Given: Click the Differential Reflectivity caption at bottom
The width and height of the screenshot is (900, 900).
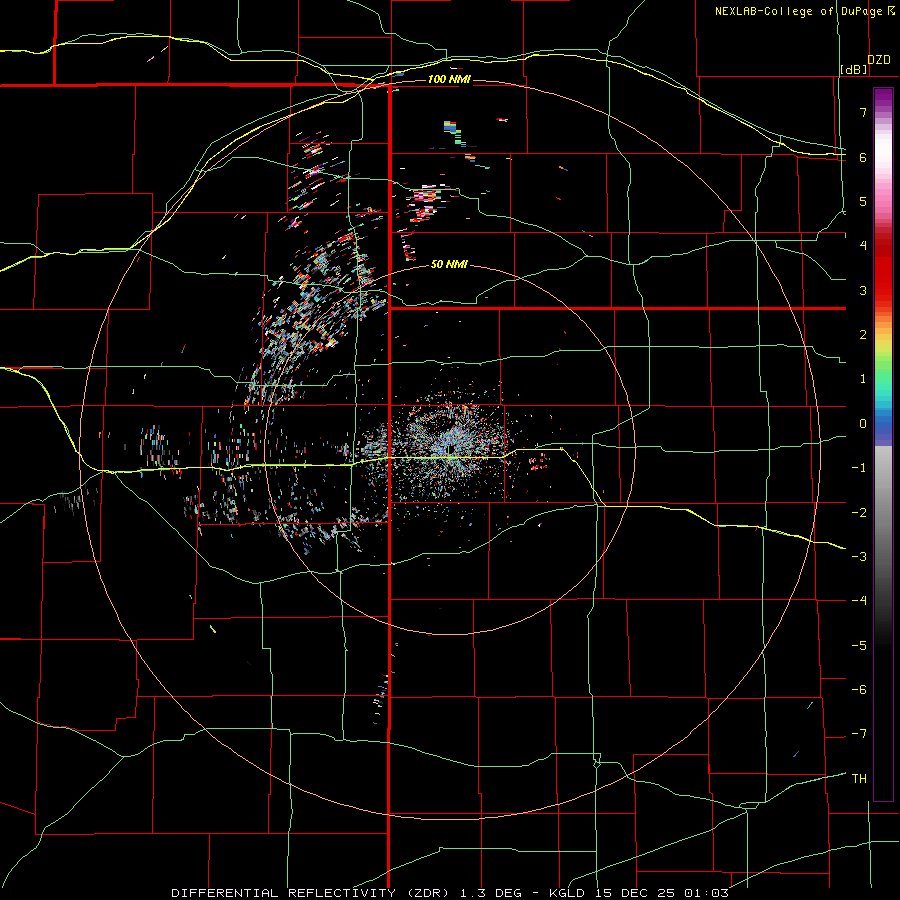Looking at the screenshot, I should coord(450,893).
